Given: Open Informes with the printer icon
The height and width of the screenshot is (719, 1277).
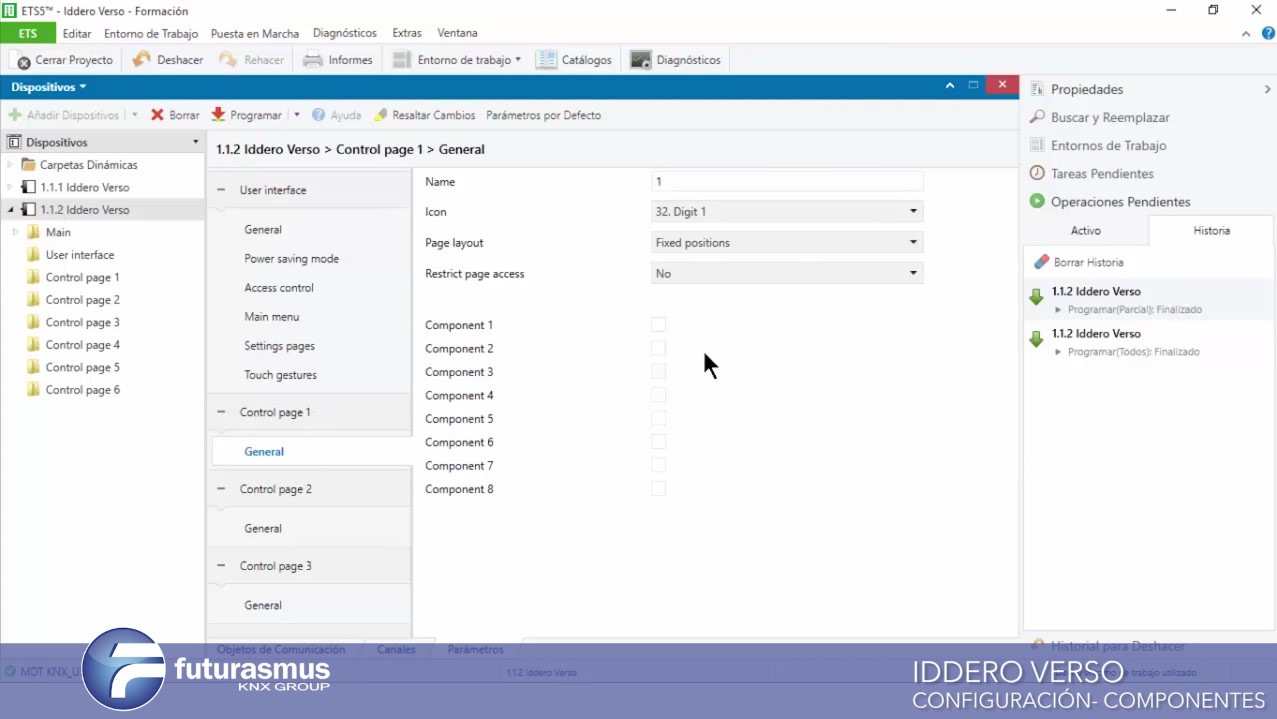Looking at the screenshot, I should tap(313, 60).
